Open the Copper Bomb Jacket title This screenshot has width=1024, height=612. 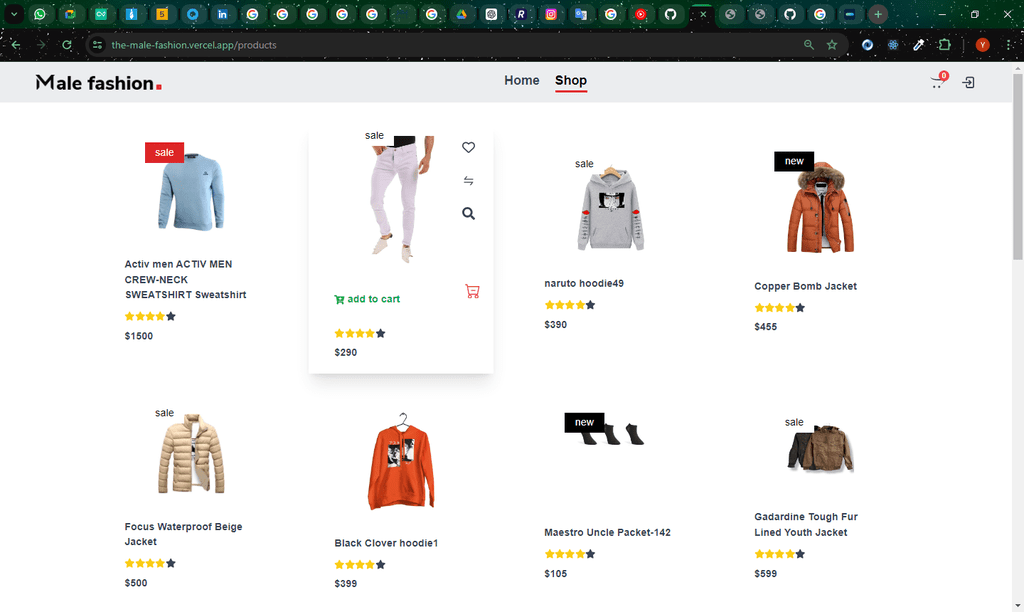click(805, 286)
